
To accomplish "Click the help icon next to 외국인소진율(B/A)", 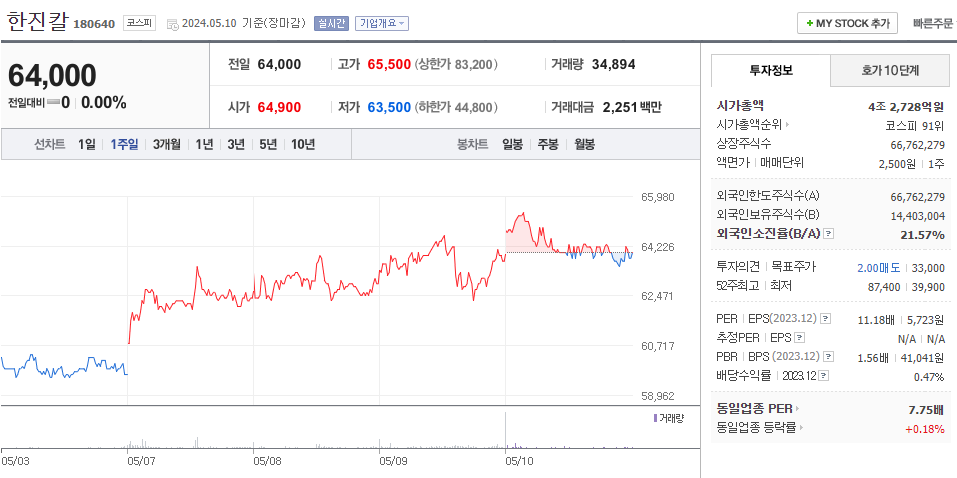I will click(x=829, y=234).
